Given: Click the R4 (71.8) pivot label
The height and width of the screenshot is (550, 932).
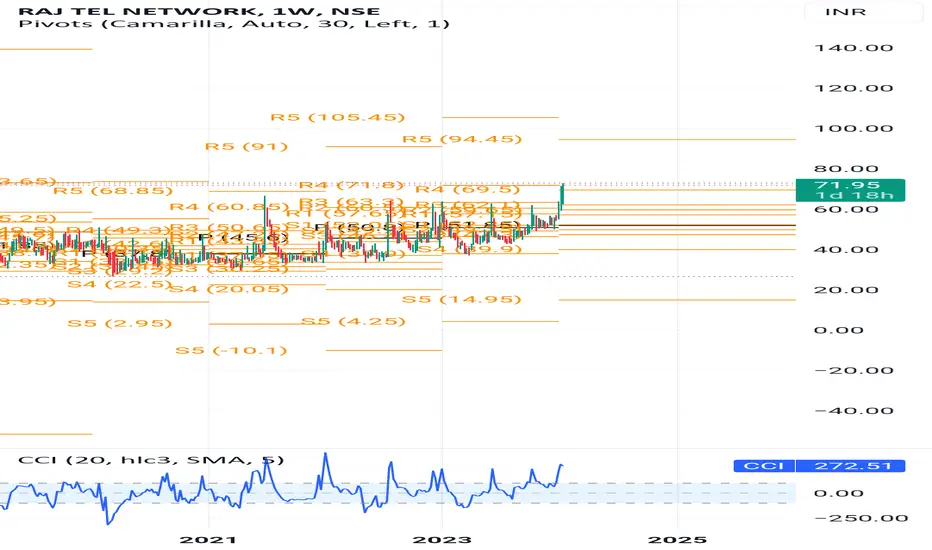Looking at the screenshot, I should click(351, 186).
